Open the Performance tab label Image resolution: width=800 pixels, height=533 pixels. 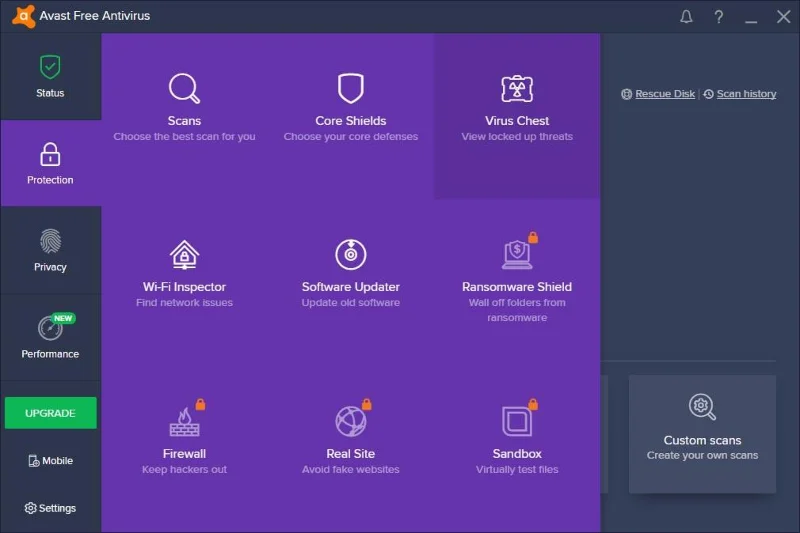[50, 354]
